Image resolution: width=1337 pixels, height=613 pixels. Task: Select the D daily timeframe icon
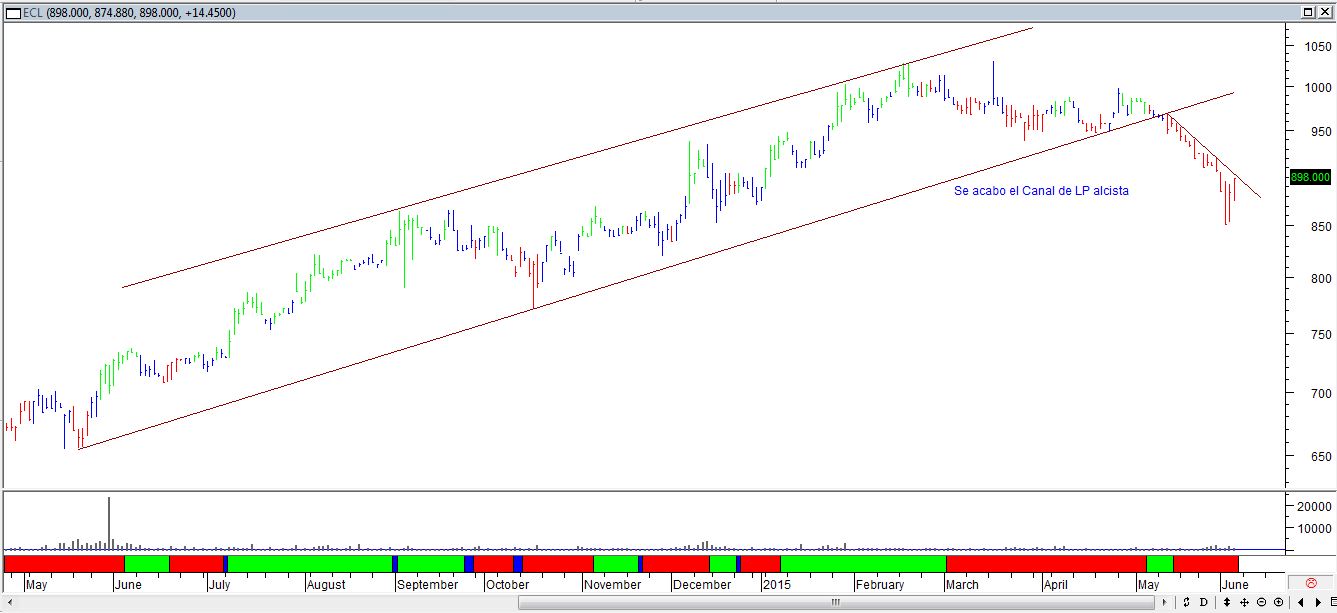pyautogui.click(x=1204, y=602)
